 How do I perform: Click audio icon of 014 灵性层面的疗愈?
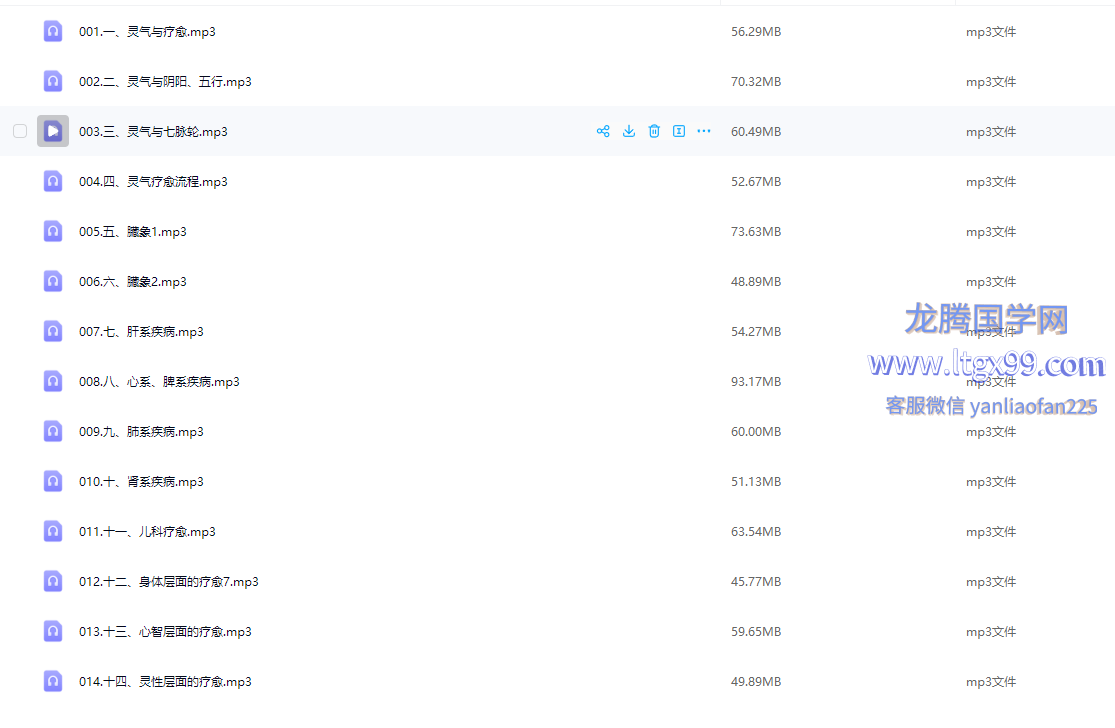pyautogui.click(x=53, y=681)
